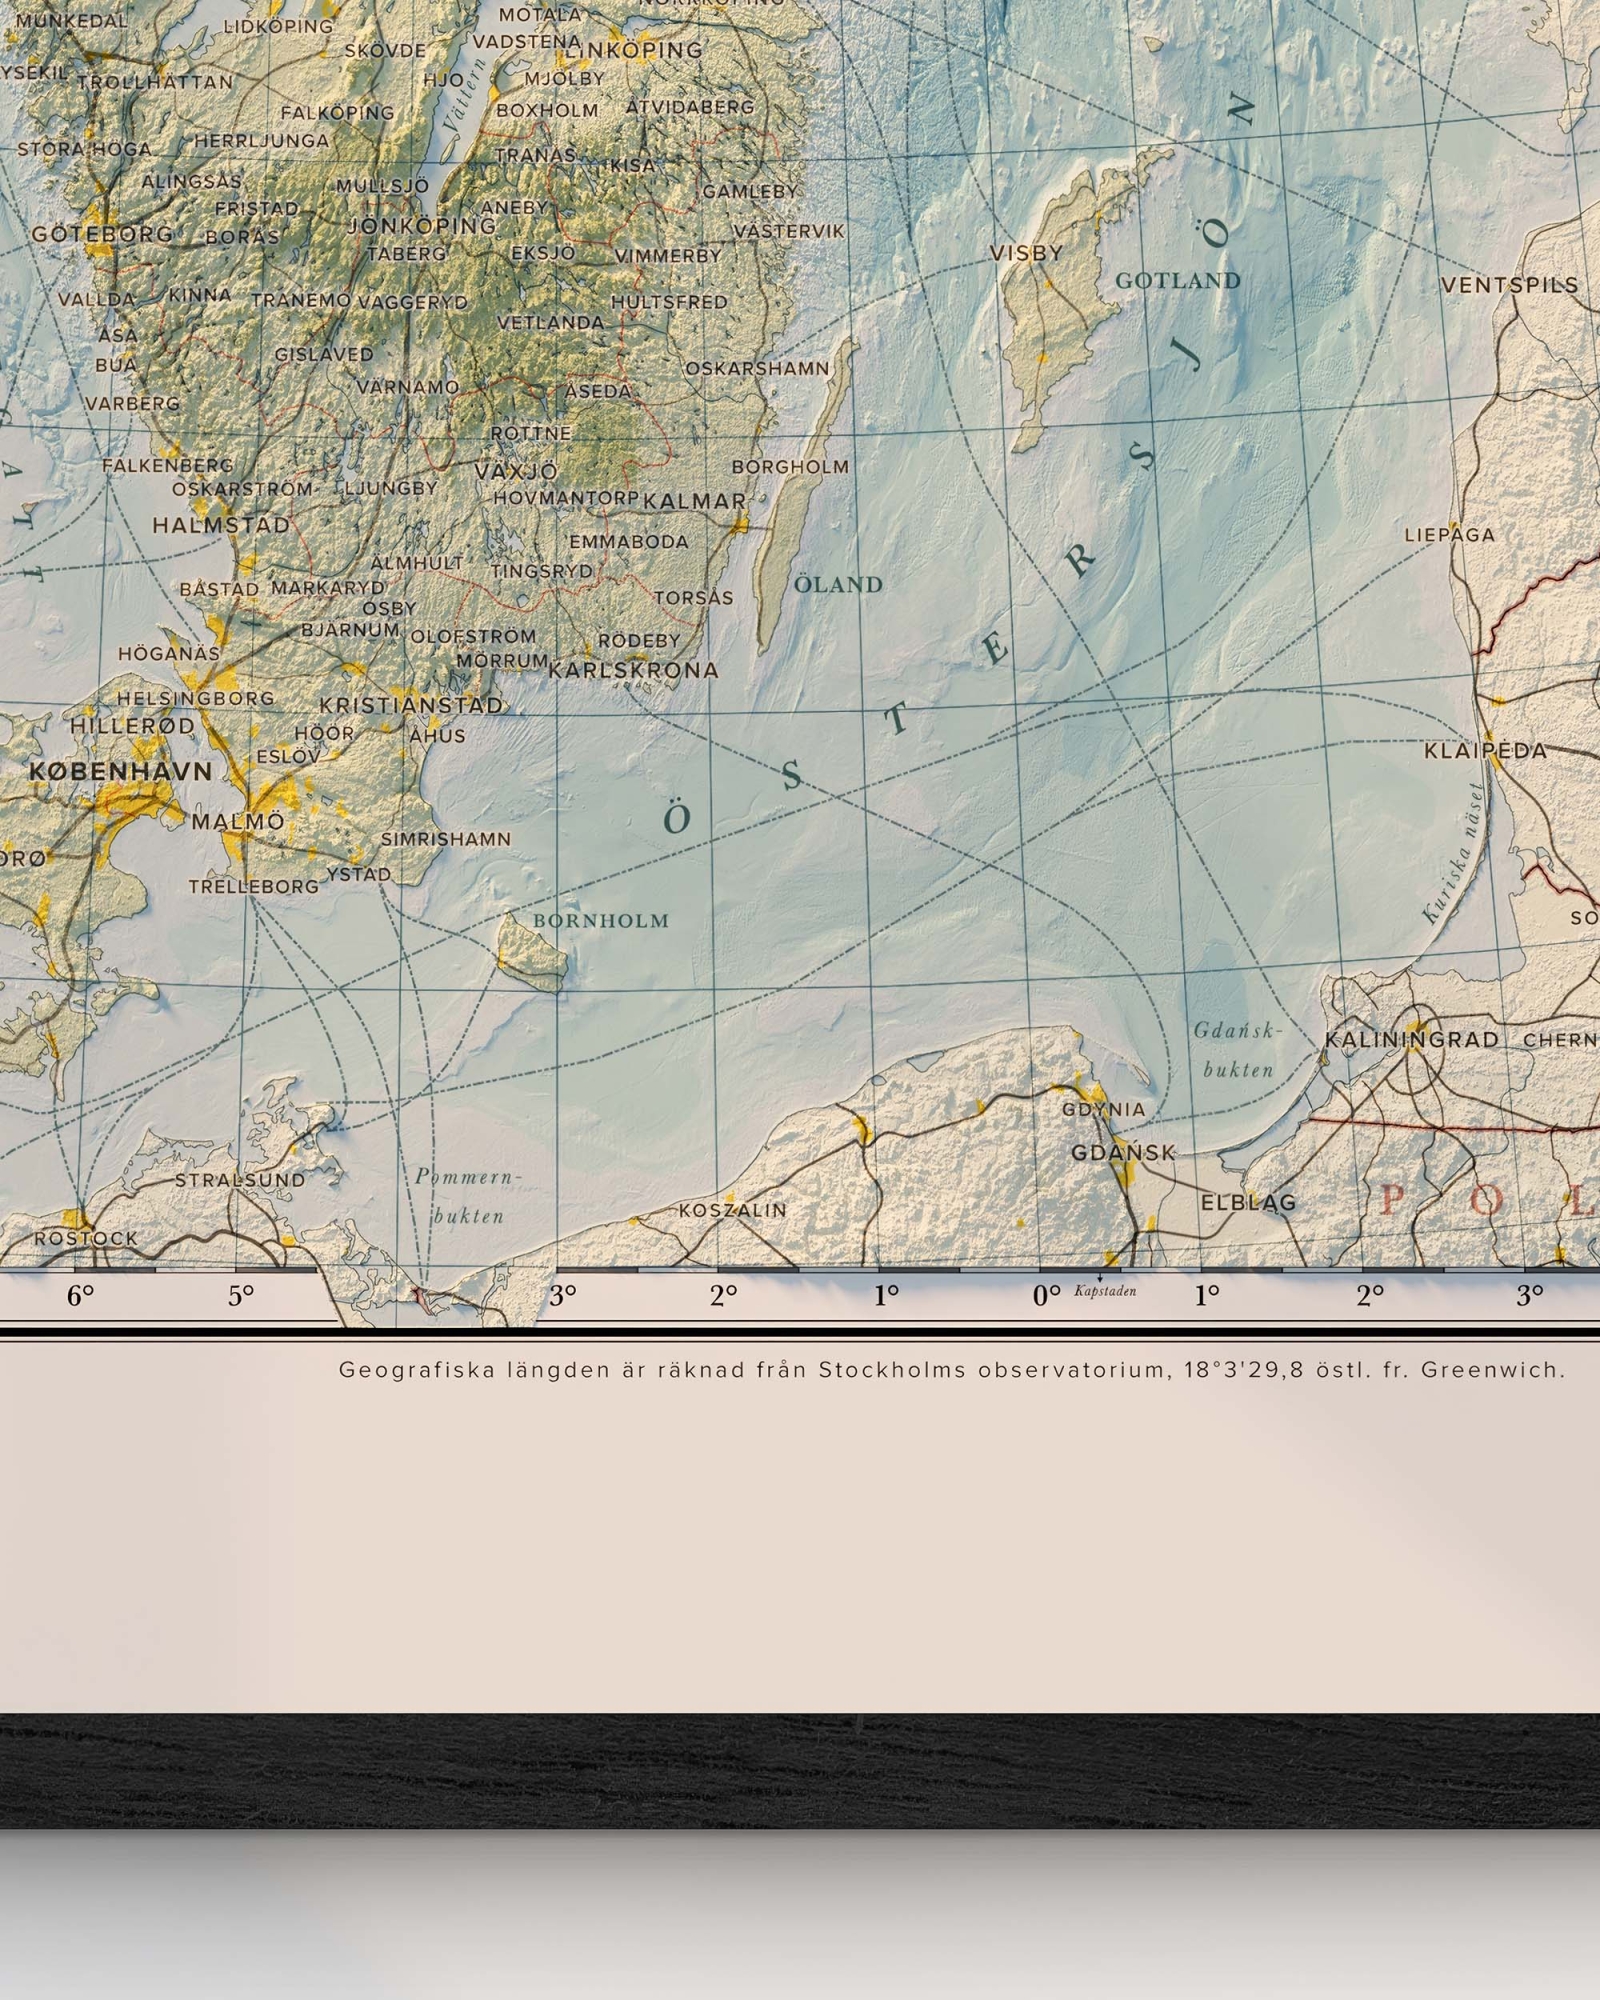The width and height of the screenshot is (1600, 2000).
Task: Click the OSKARSHAMN label
Action: [x=757, y=368]
